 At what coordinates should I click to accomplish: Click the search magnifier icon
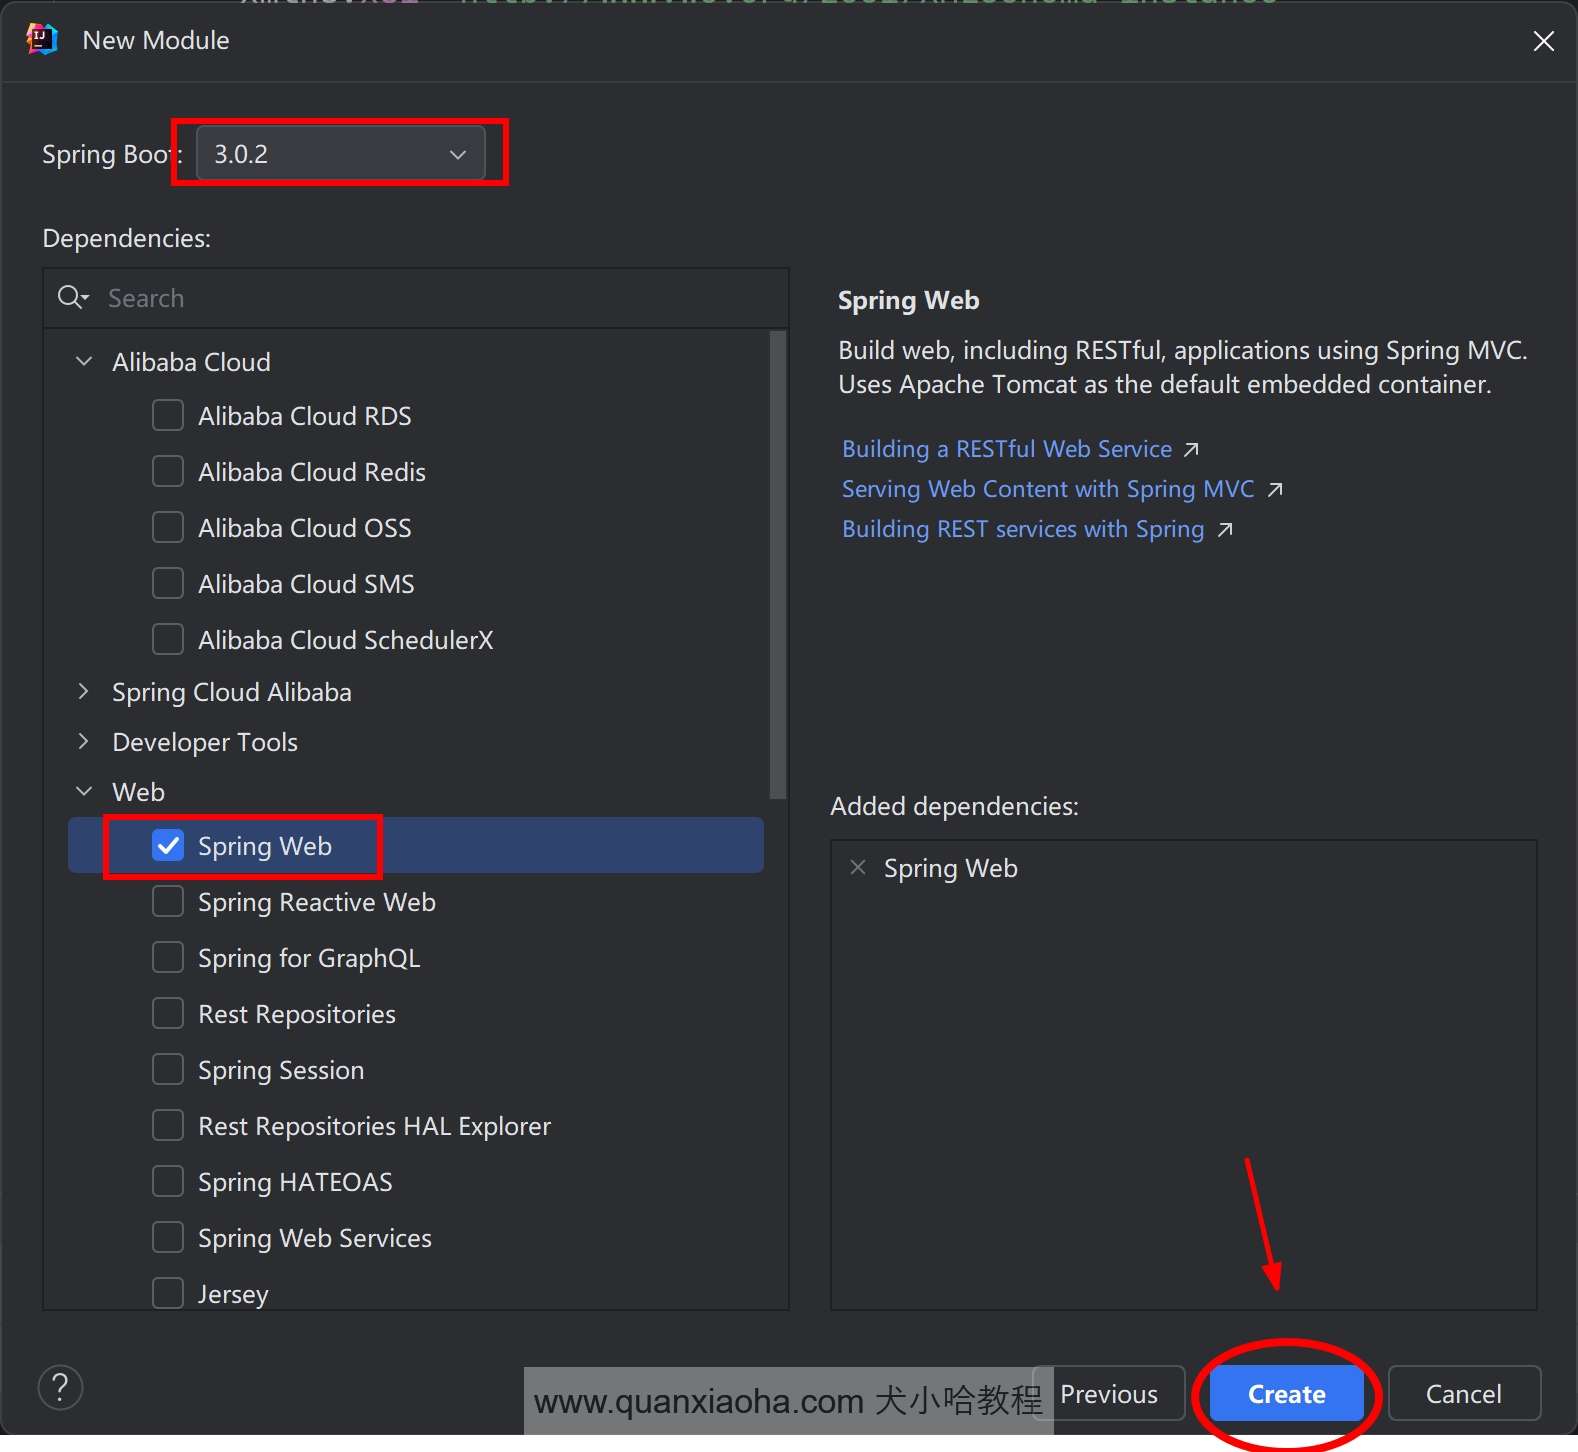(73, 298)
